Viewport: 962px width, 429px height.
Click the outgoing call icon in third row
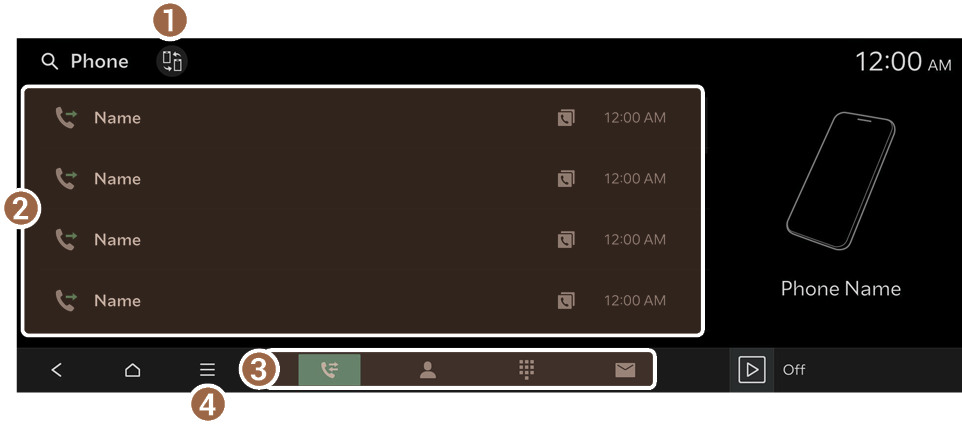(x=66, y=239)
